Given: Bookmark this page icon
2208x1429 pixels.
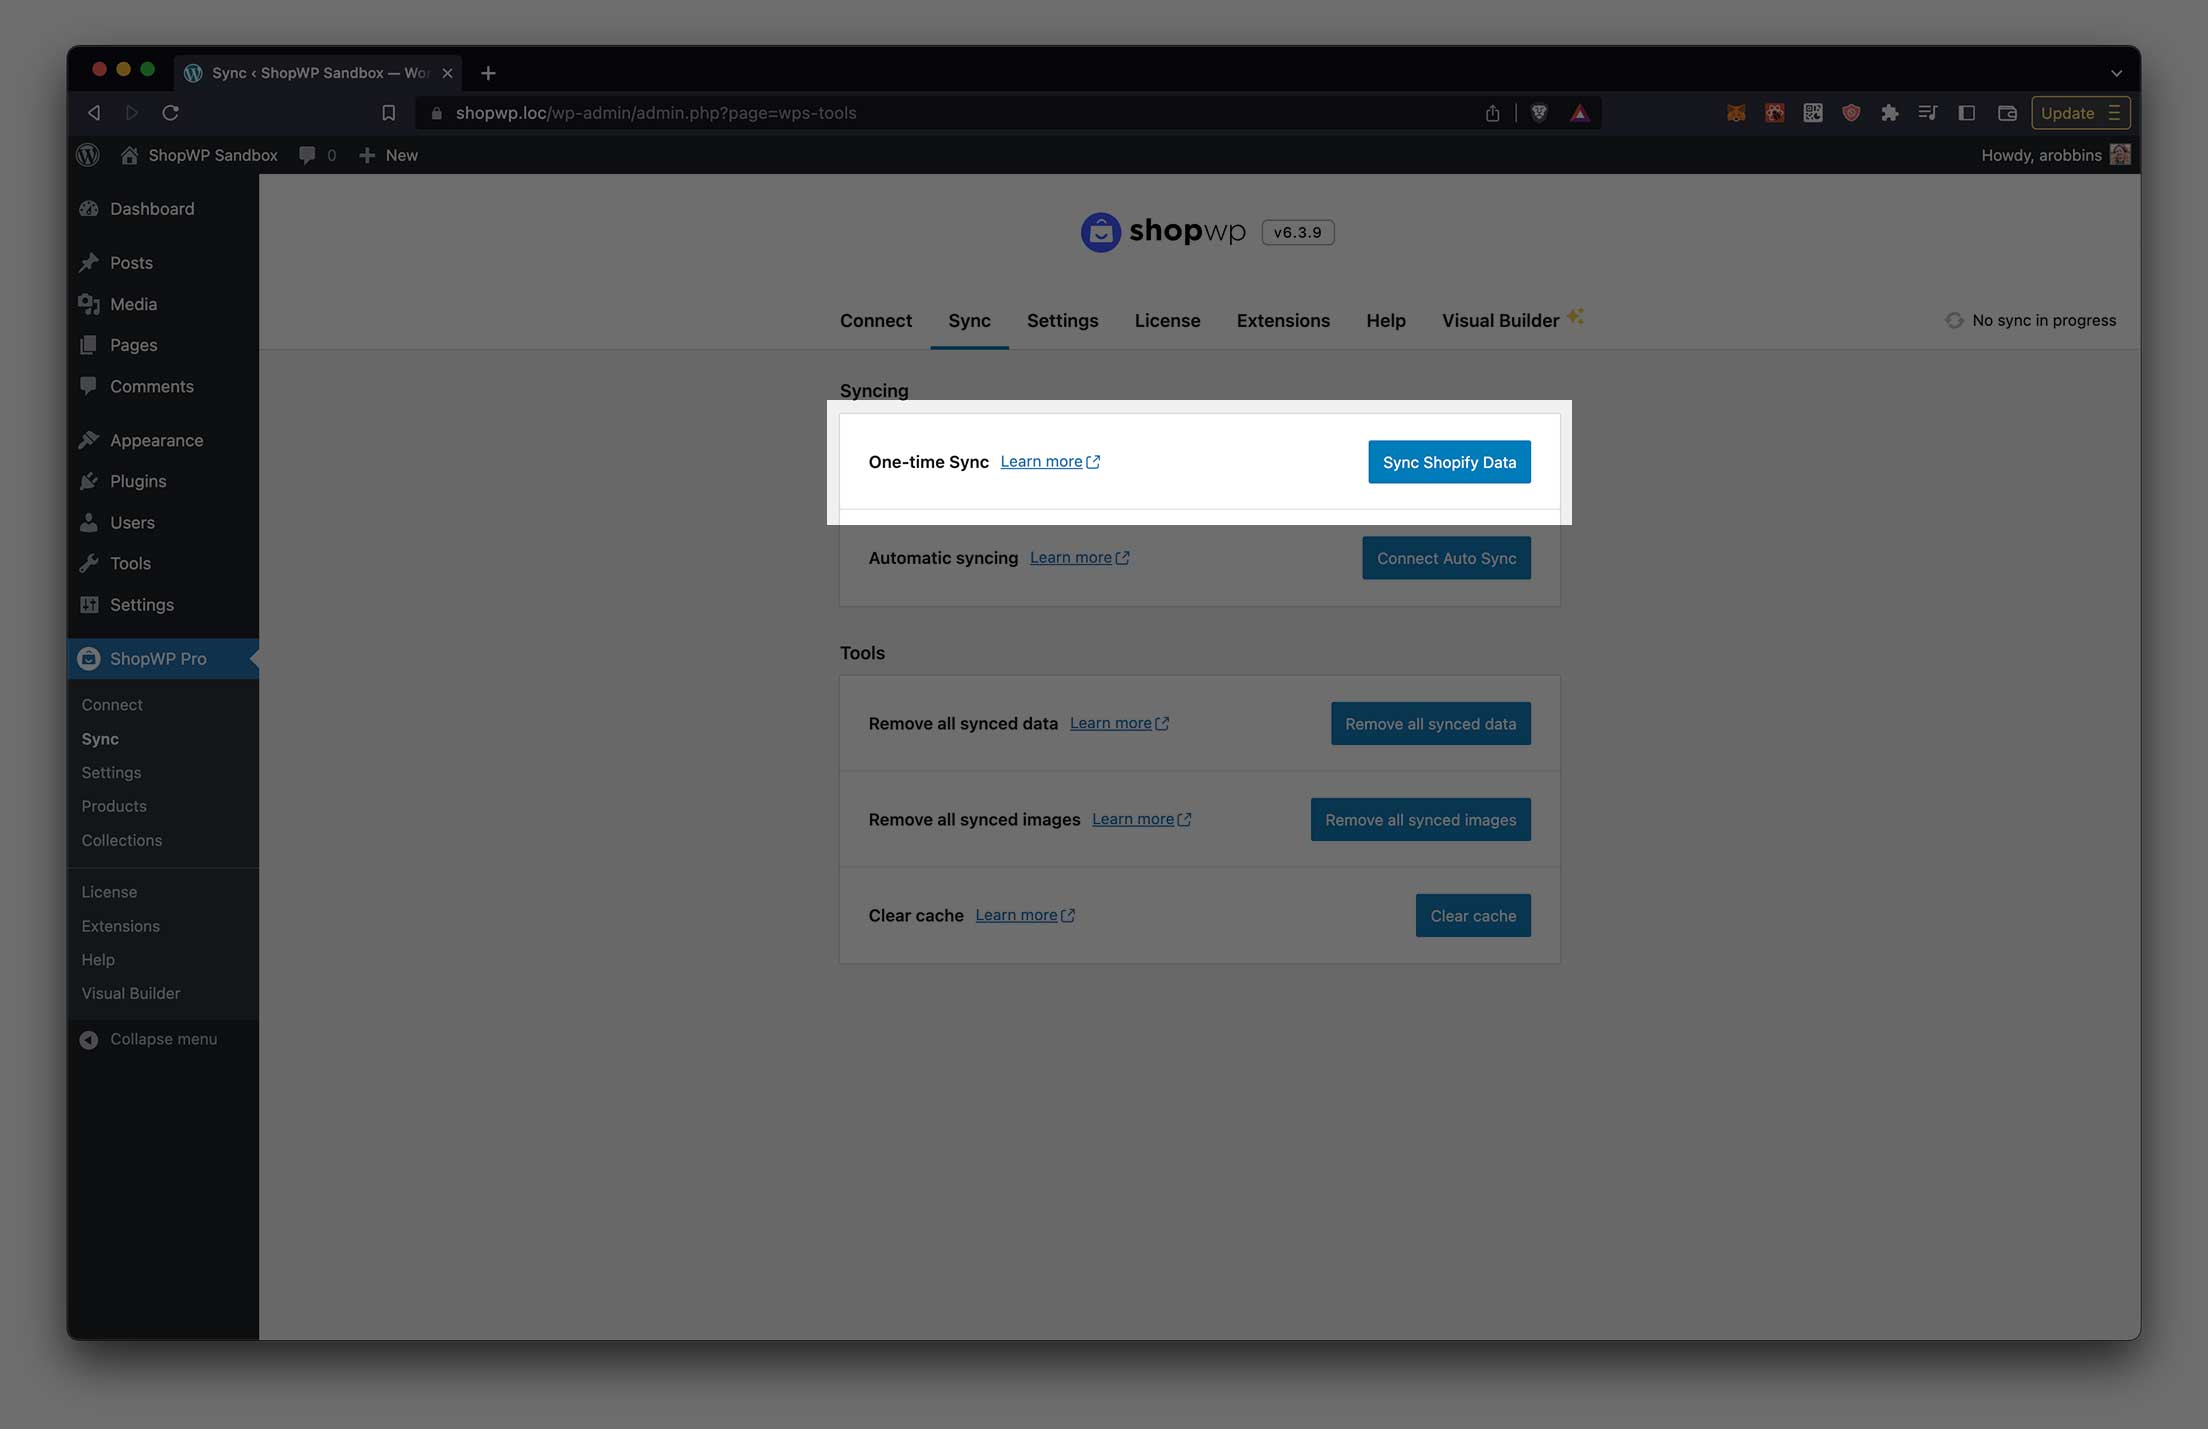Looking at the screenshot, I should coord(389,113).
